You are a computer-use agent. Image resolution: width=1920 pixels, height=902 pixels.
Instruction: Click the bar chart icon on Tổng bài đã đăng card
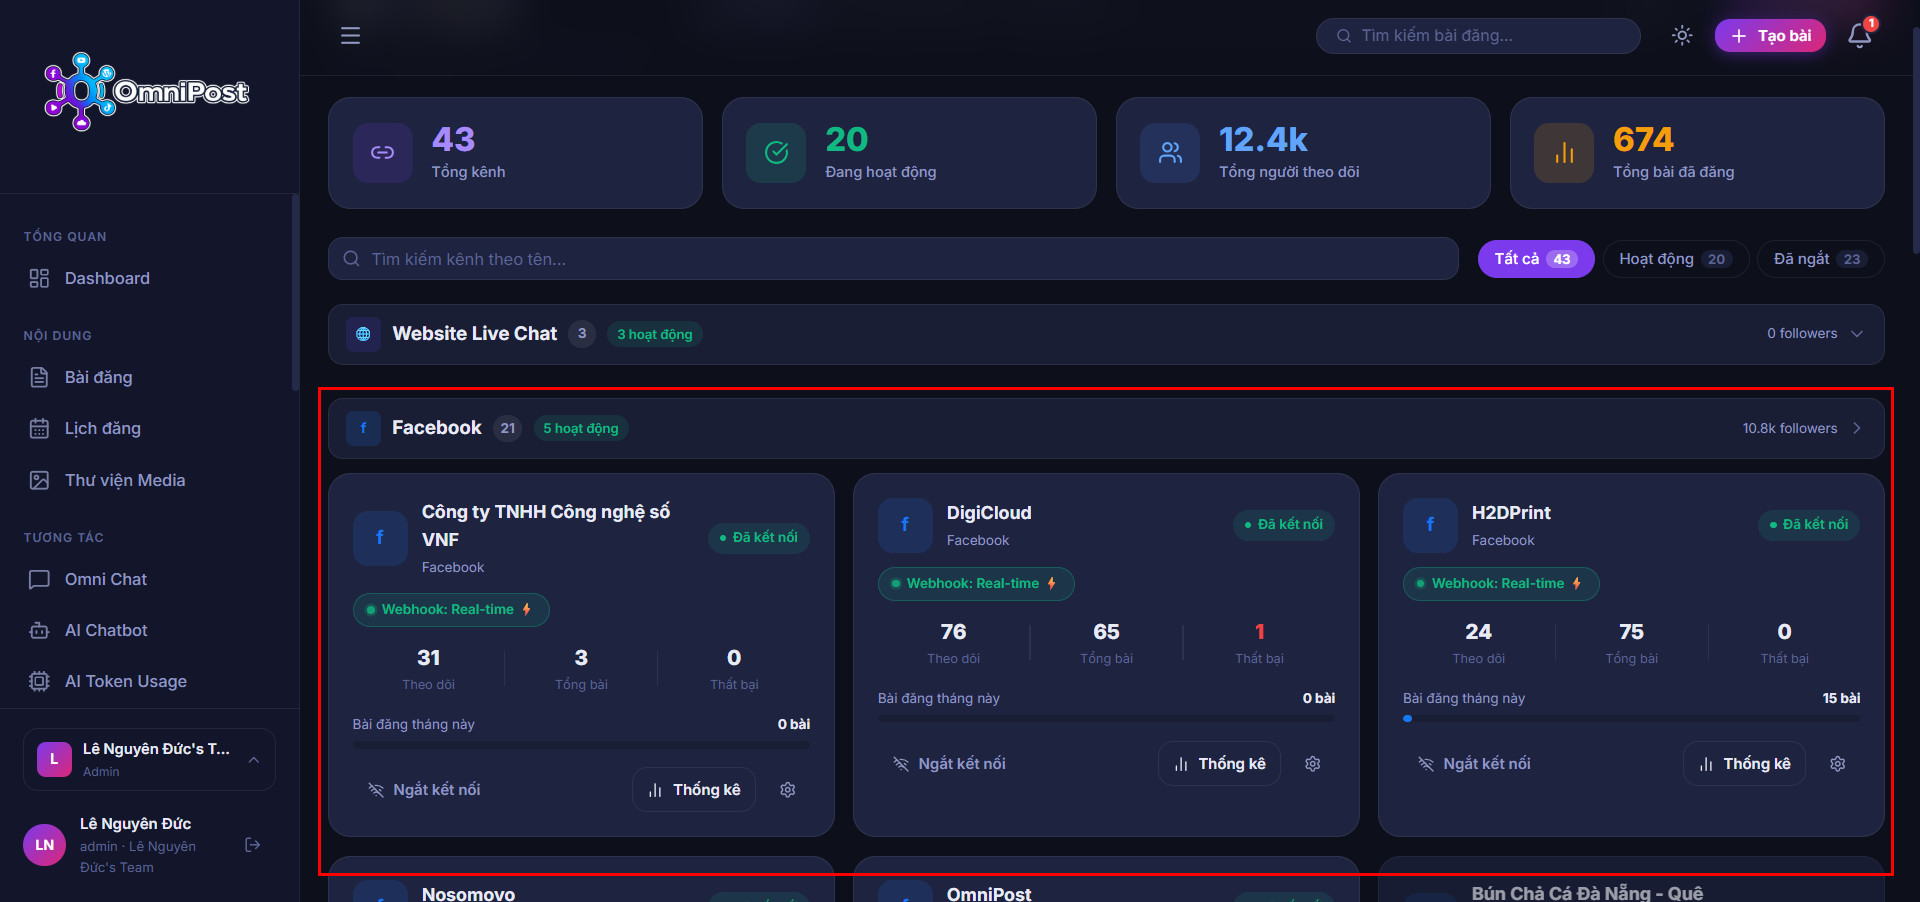click(1564, 153)
